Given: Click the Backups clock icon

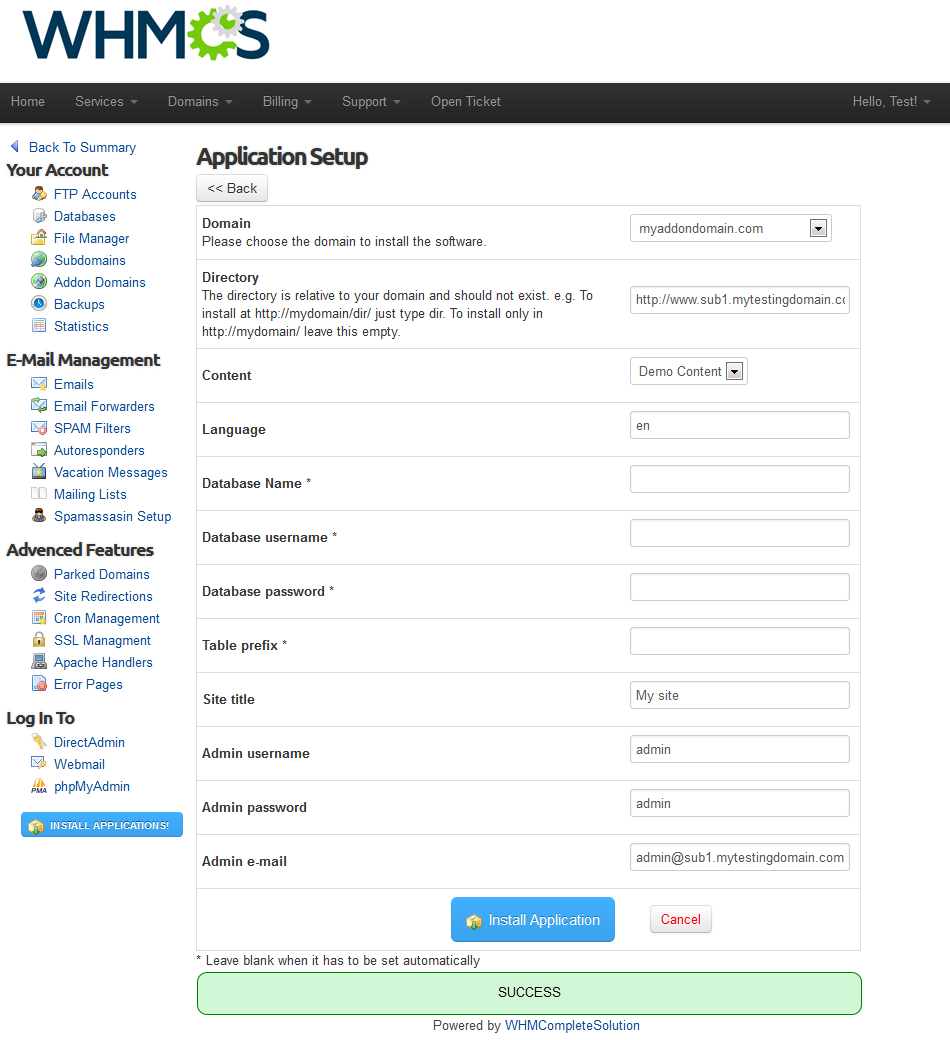Looking at the screenshot, I should 39,304.
